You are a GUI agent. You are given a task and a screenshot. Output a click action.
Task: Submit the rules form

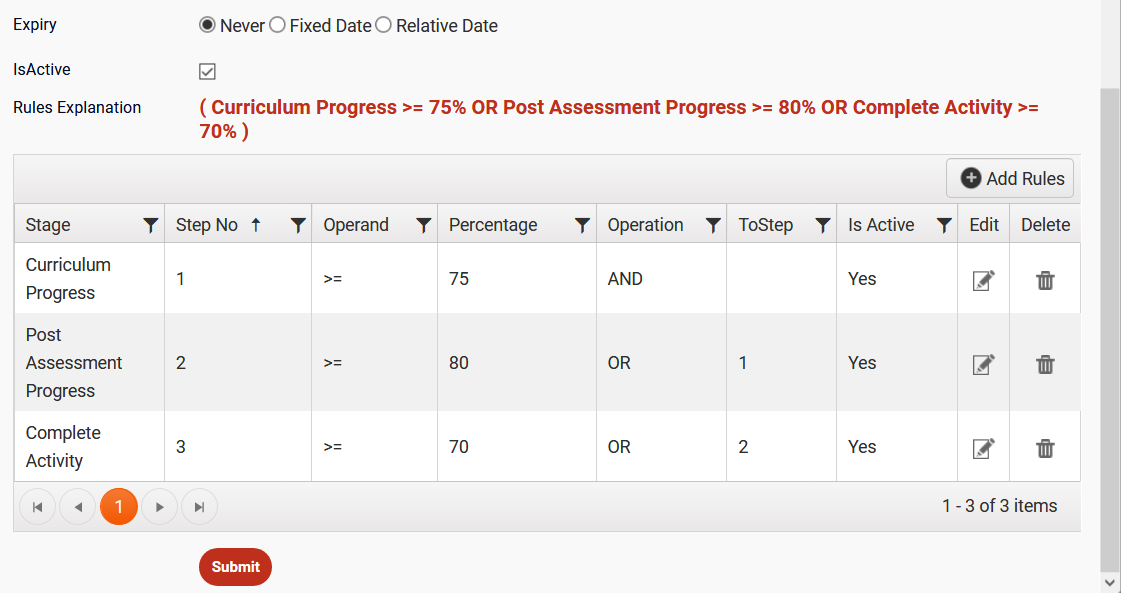coord(235,567)
